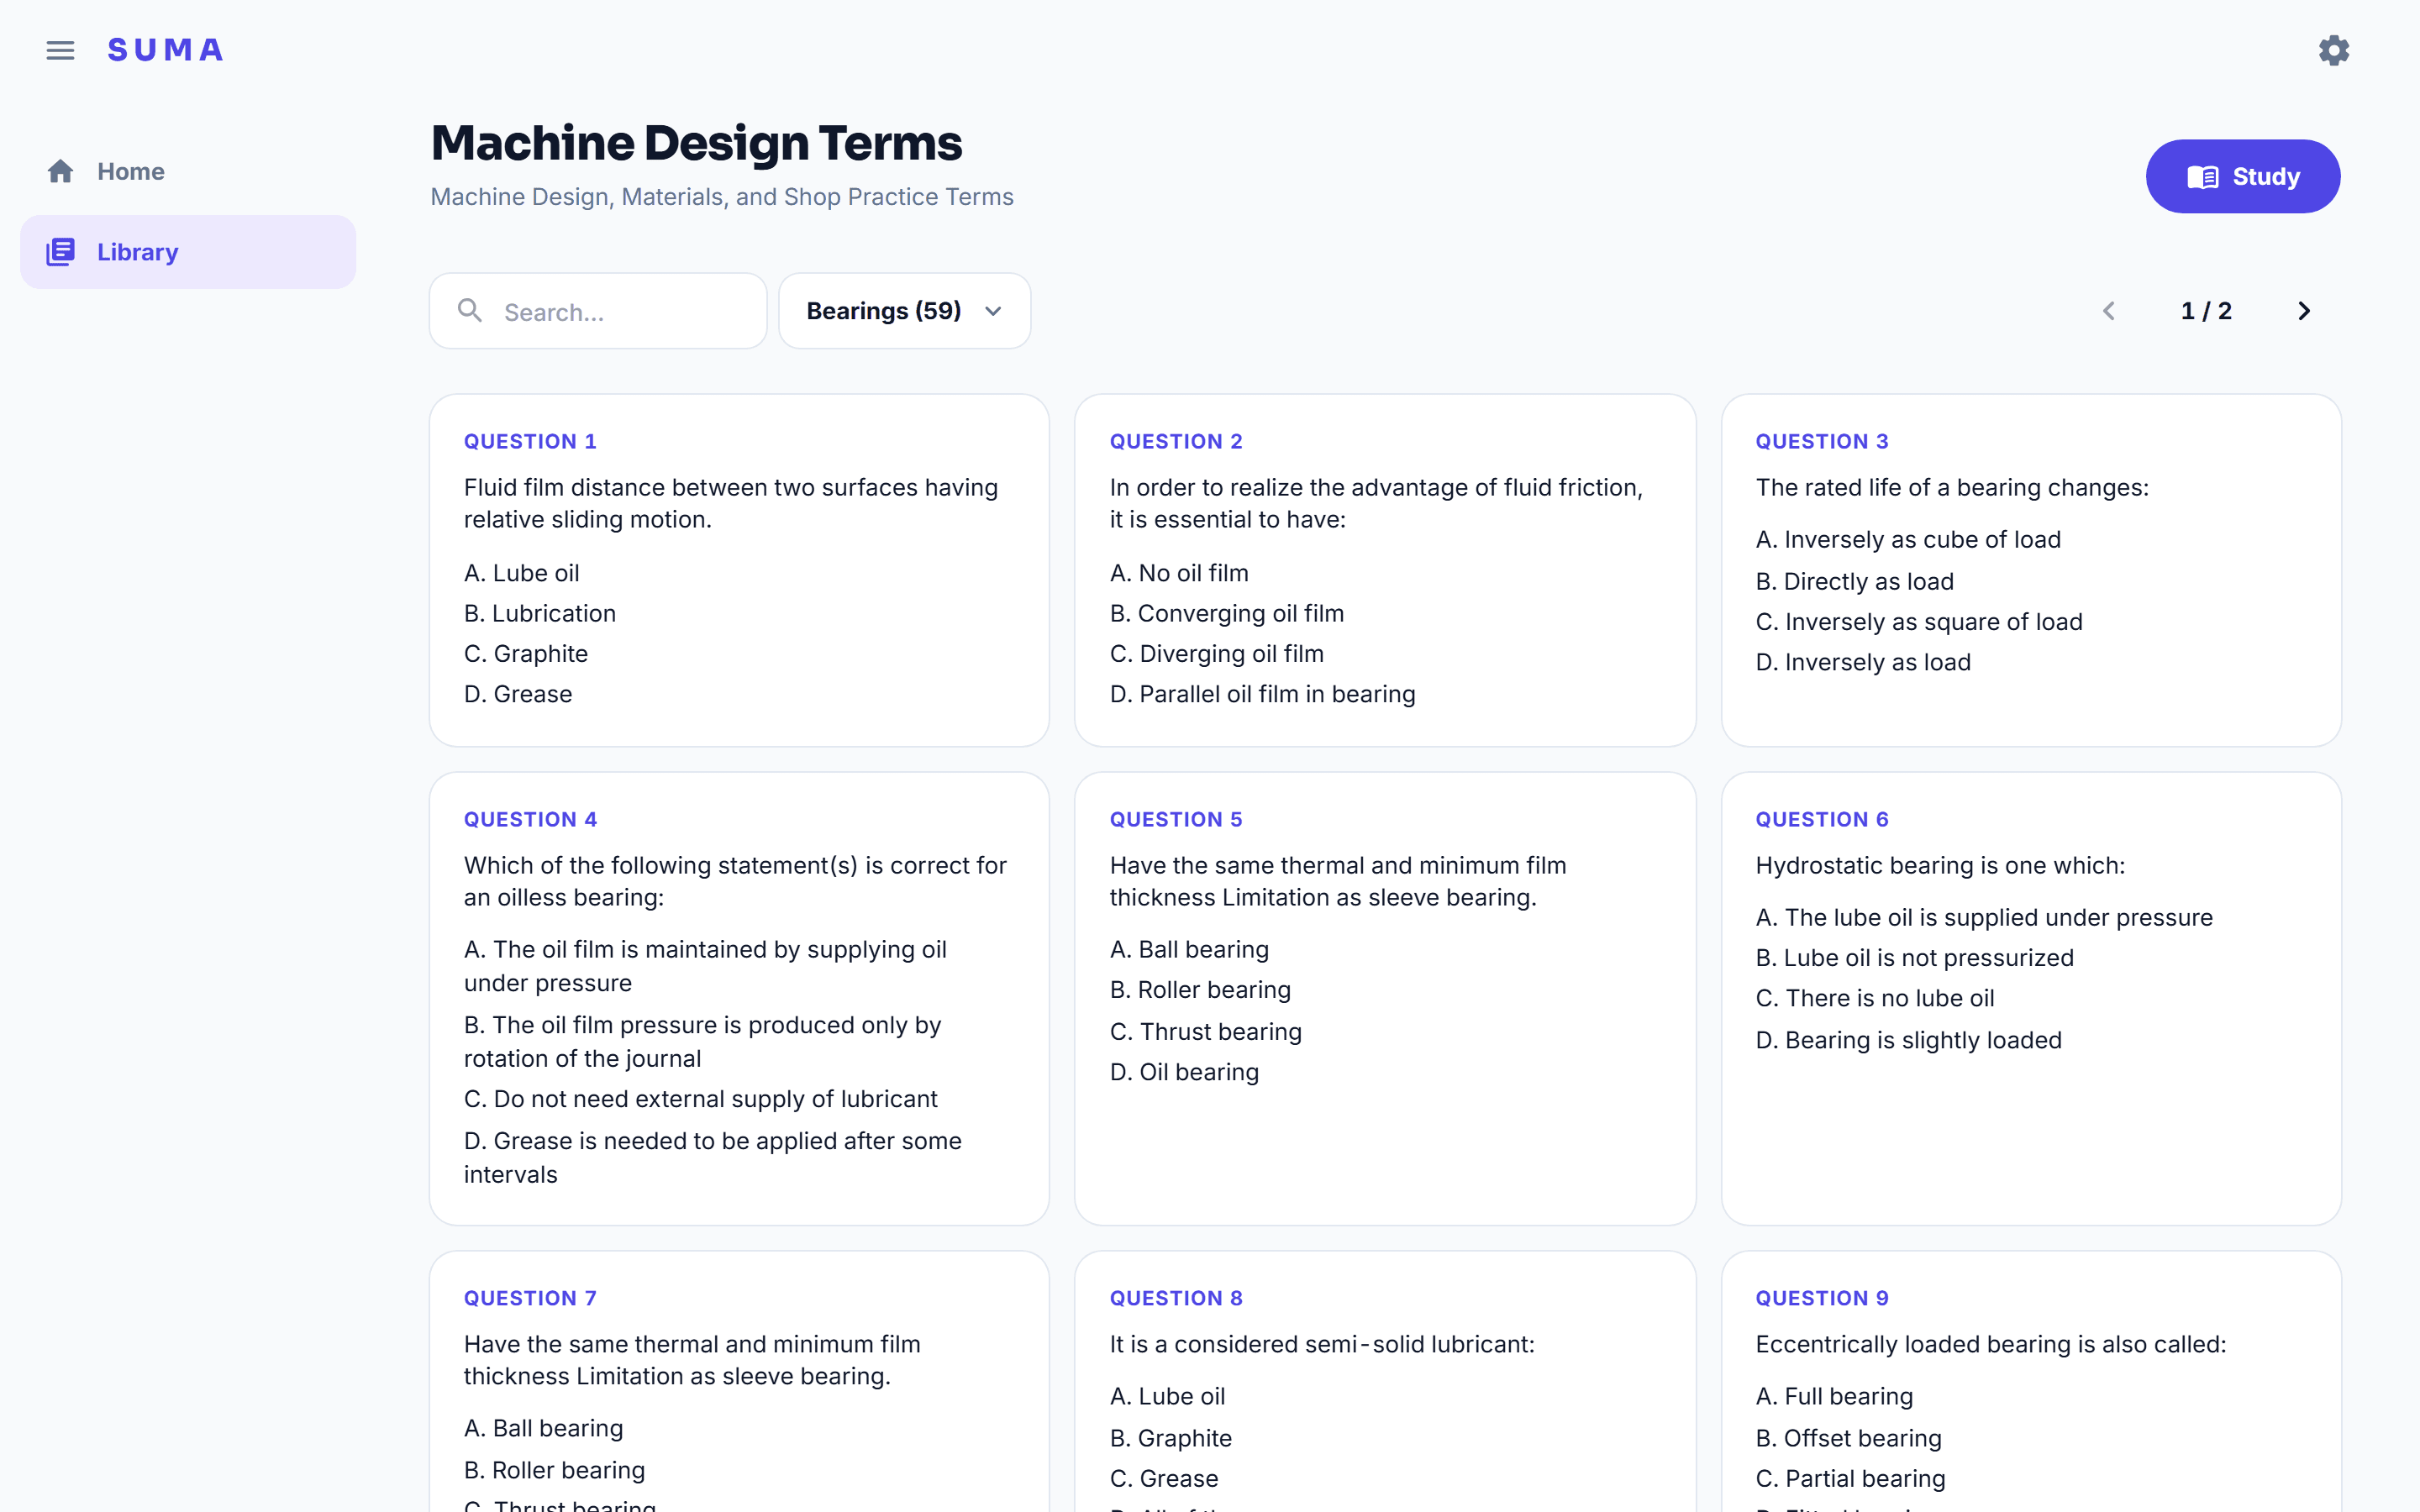Viewport: 2420px width, 1512px height.
Task: Click text 'The rated life of a bearing changes:'
Action: 1952,487
